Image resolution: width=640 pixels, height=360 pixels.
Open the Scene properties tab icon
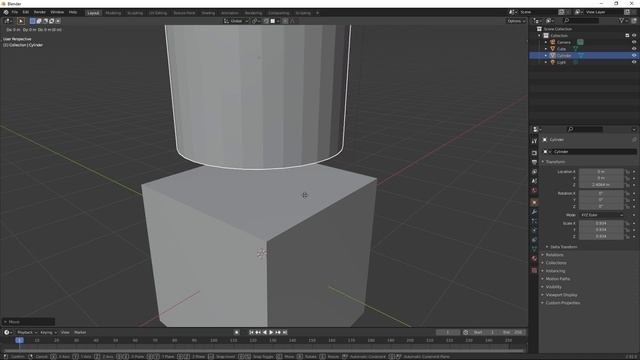(x=534, y=181)
